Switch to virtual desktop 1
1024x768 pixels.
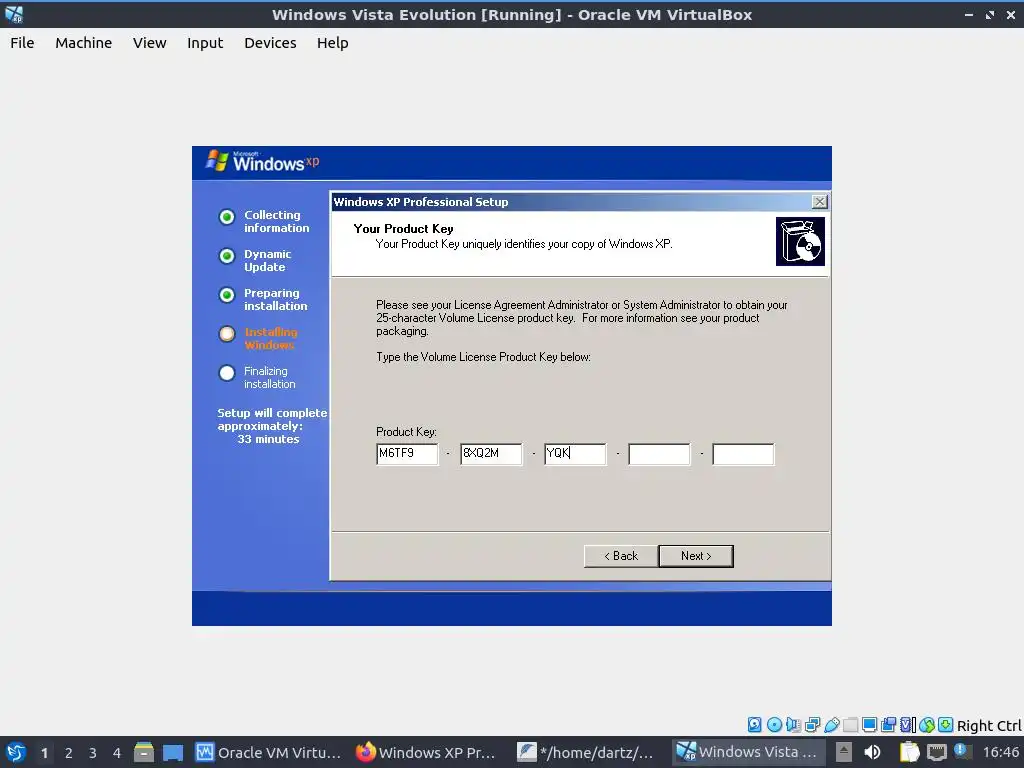[44, 752]
